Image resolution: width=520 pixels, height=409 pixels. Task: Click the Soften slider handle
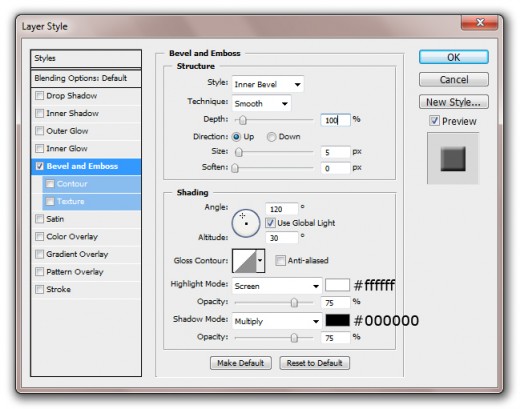(x=235, y=168)
